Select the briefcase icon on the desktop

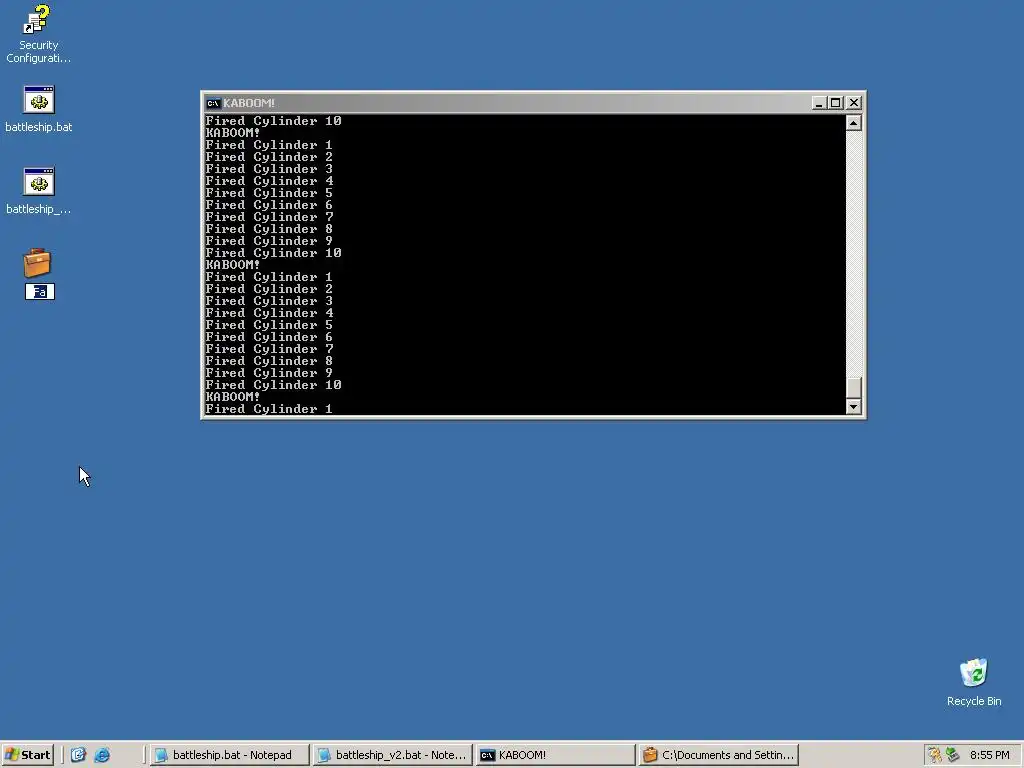[37, 263]
